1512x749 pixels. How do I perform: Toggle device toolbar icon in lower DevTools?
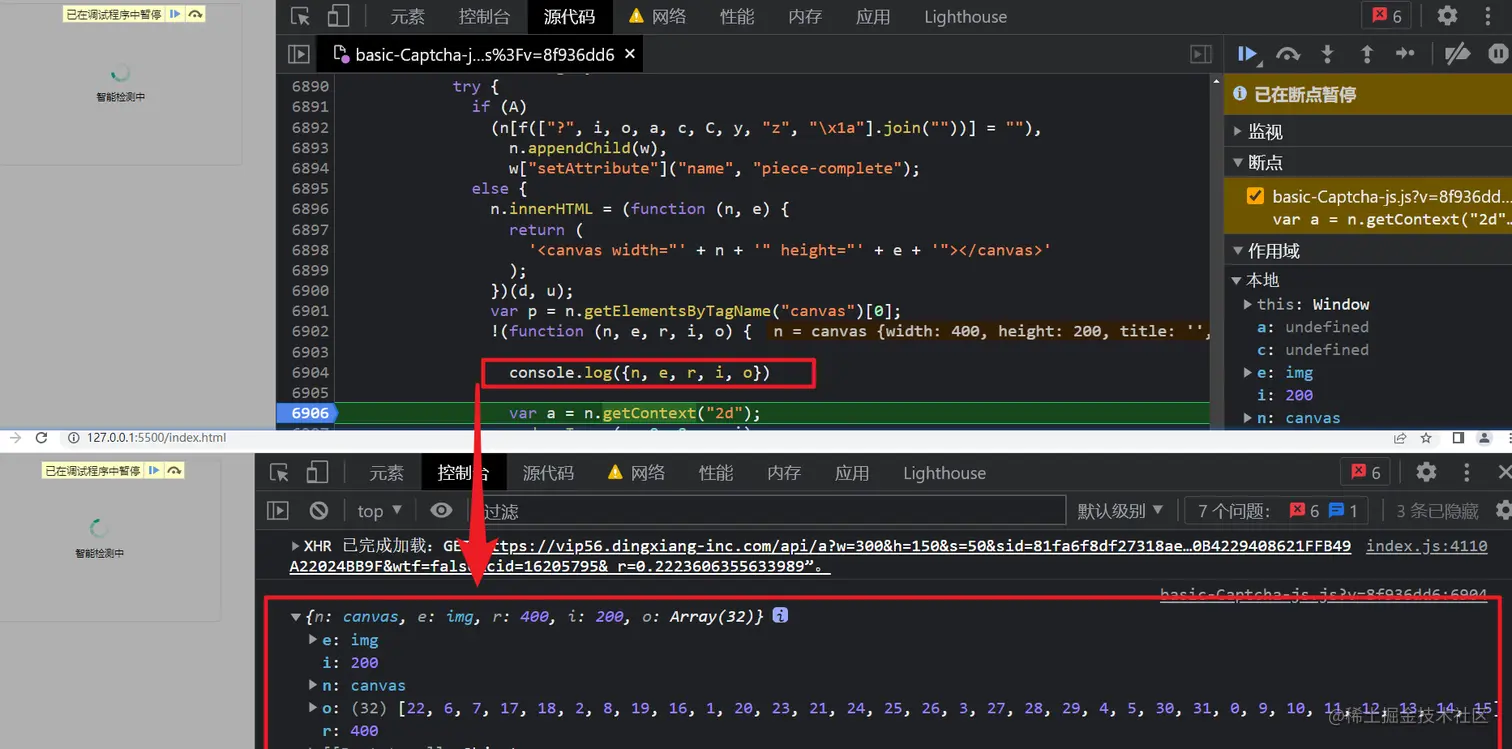pos(317,473)
